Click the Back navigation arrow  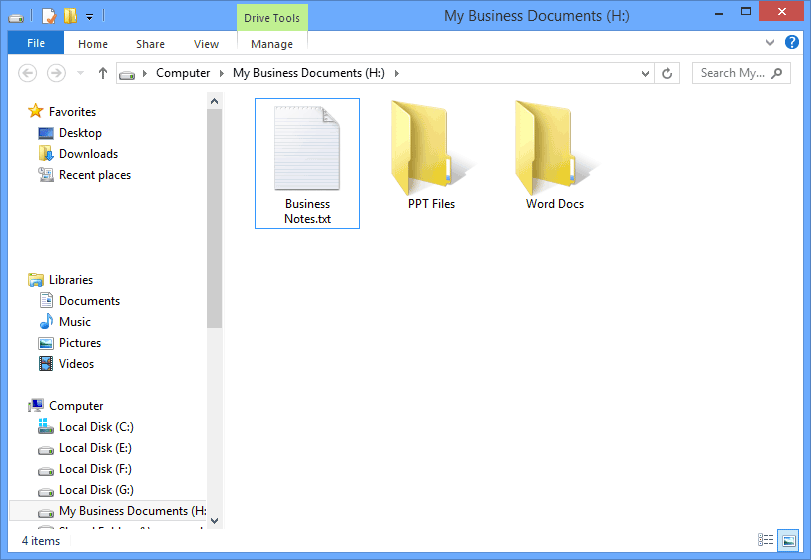[x=27, y=73]
